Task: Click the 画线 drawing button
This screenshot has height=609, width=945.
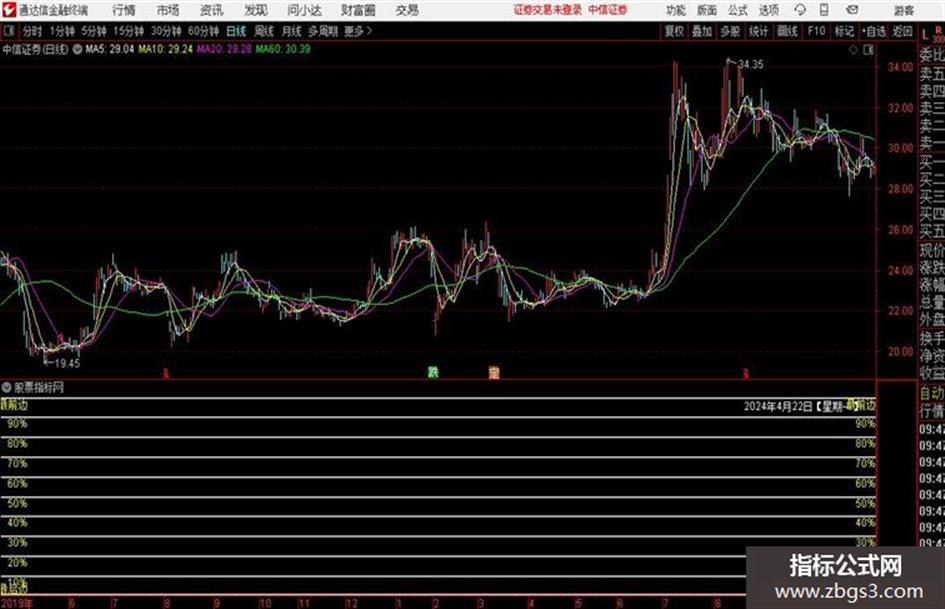Action: click(x=787, y=31)
